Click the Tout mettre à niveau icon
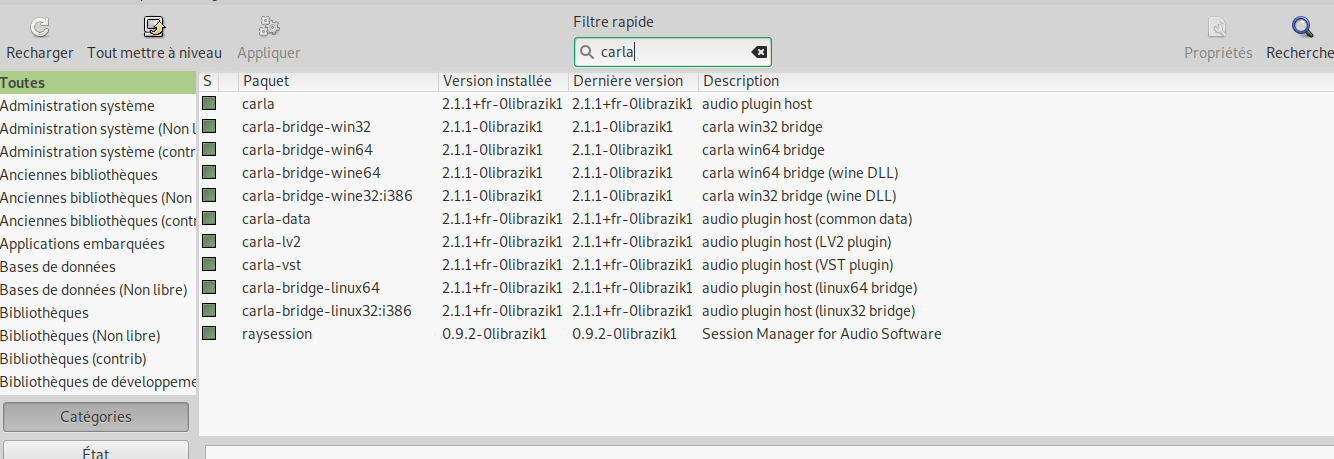This screenshot has height=459, width=1334. point(154,28)
